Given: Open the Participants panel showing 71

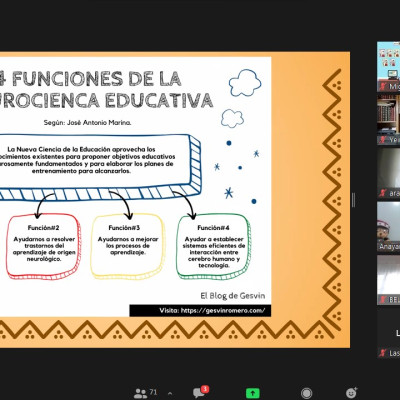Looking at the screenshot, I should [145, 393].
